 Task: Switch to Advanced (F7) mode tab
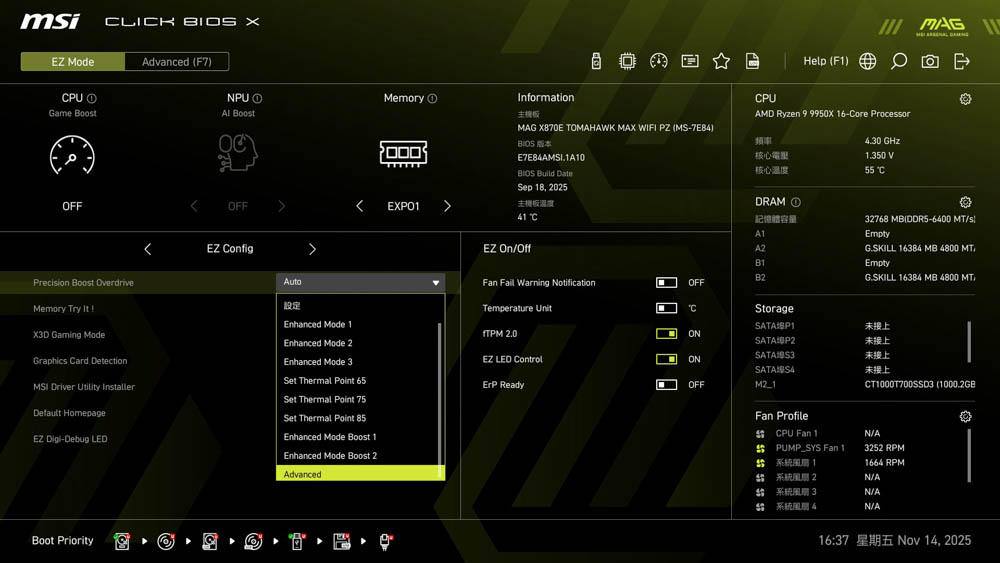[176, 62]
